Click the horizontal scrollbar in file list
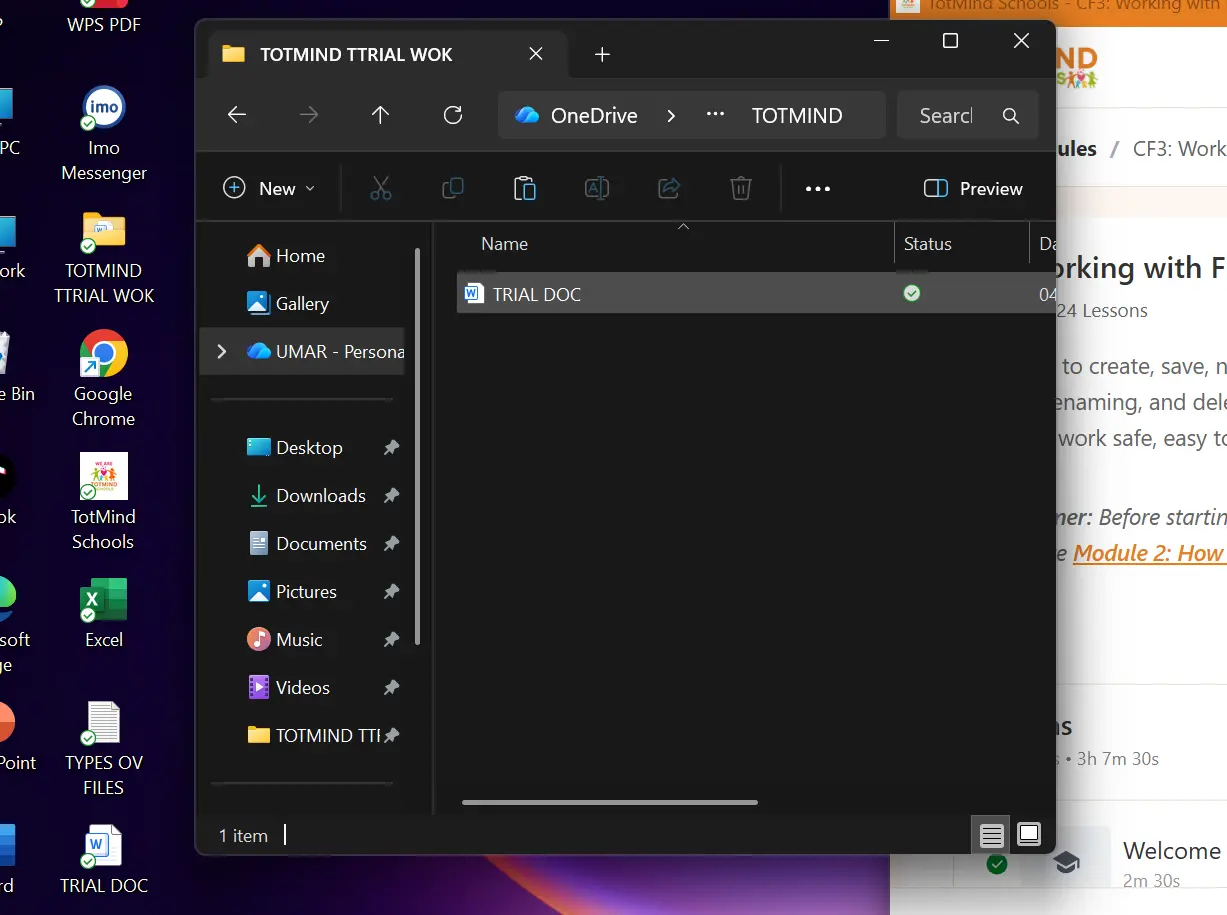This screenshot has height=915, width=1227. coord(610,802)
